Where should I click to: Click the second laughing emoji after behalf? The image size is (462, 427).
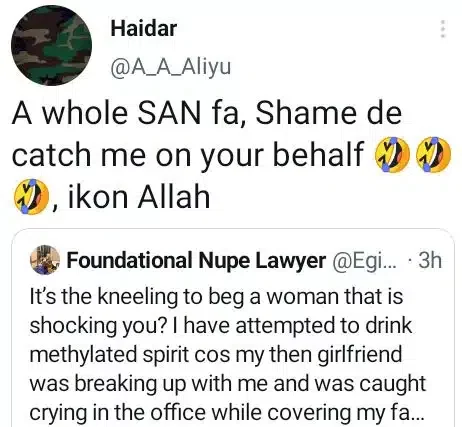click(x=433, y=155)
